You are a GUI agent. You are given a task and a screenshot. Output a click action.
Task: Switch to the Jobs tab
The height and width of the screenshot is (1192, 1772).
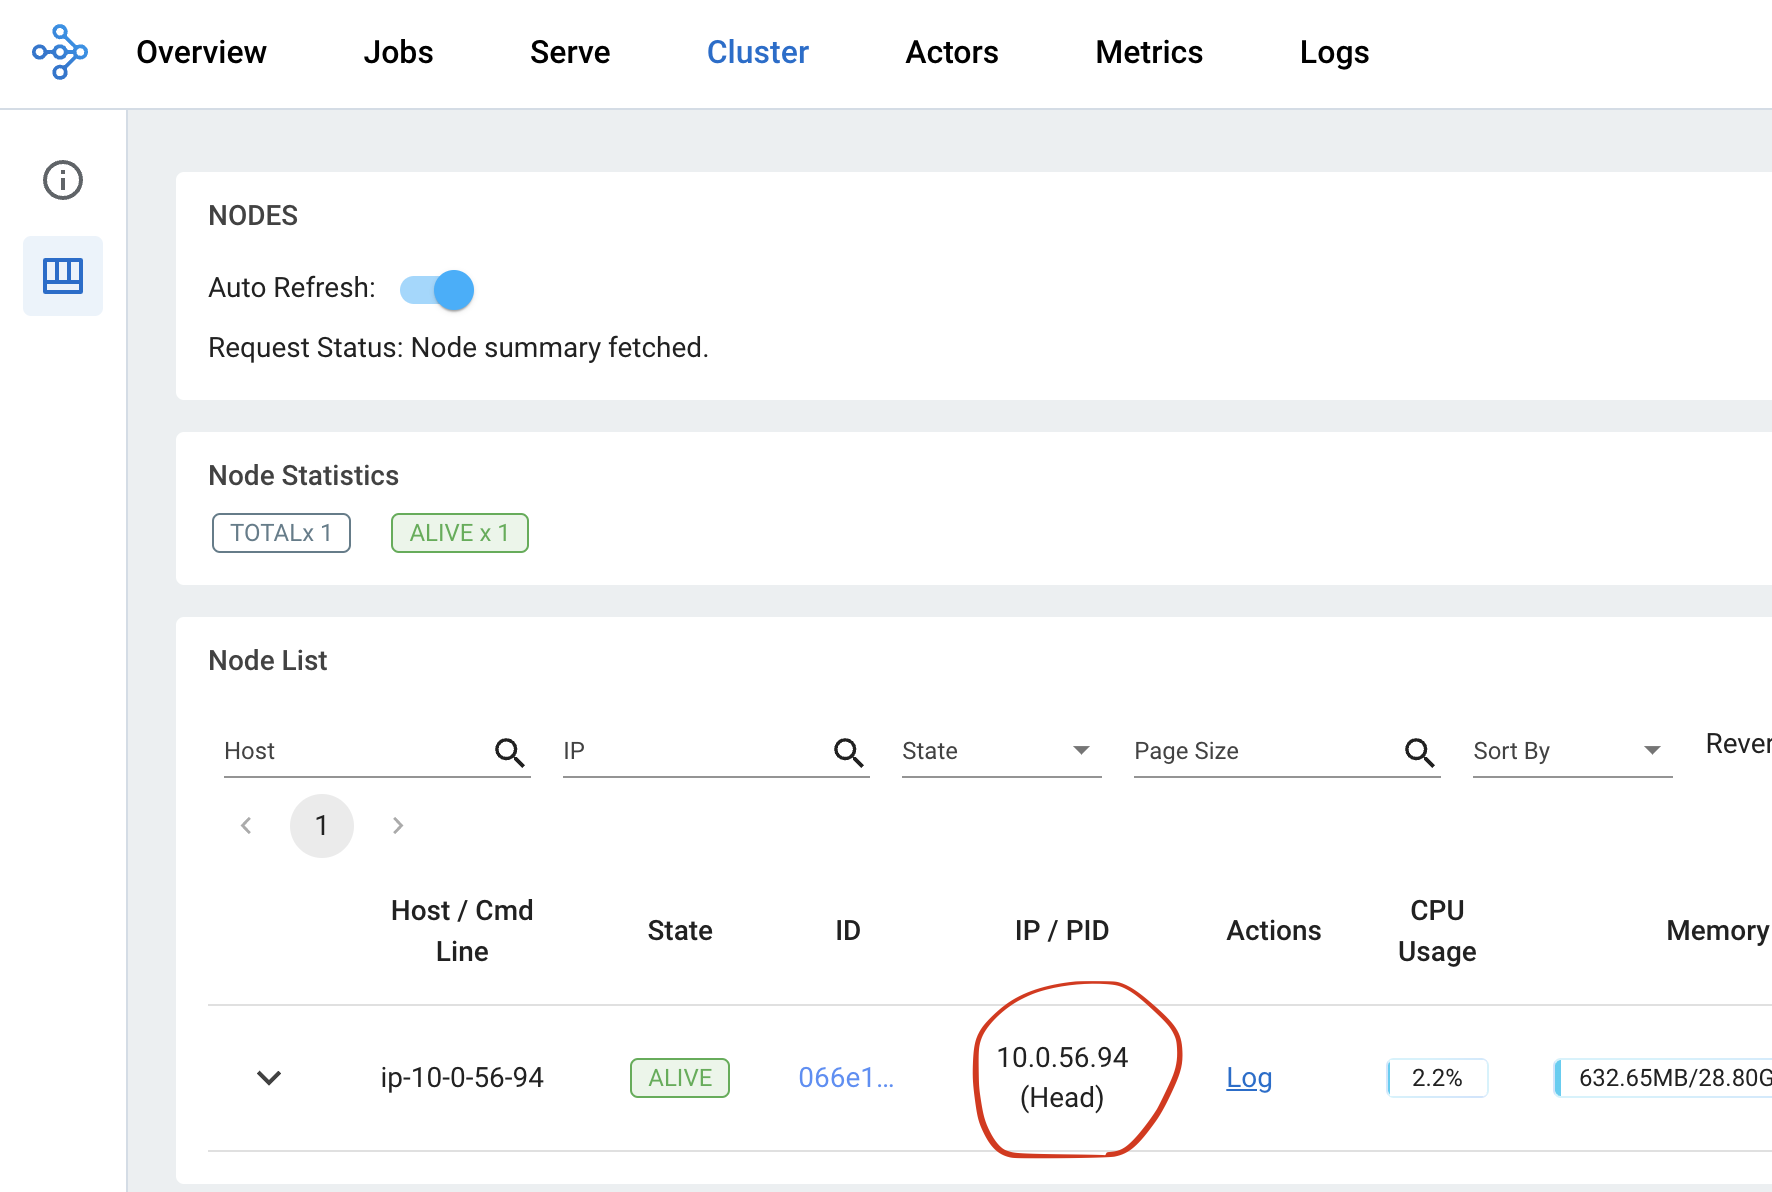coord(398,52)
